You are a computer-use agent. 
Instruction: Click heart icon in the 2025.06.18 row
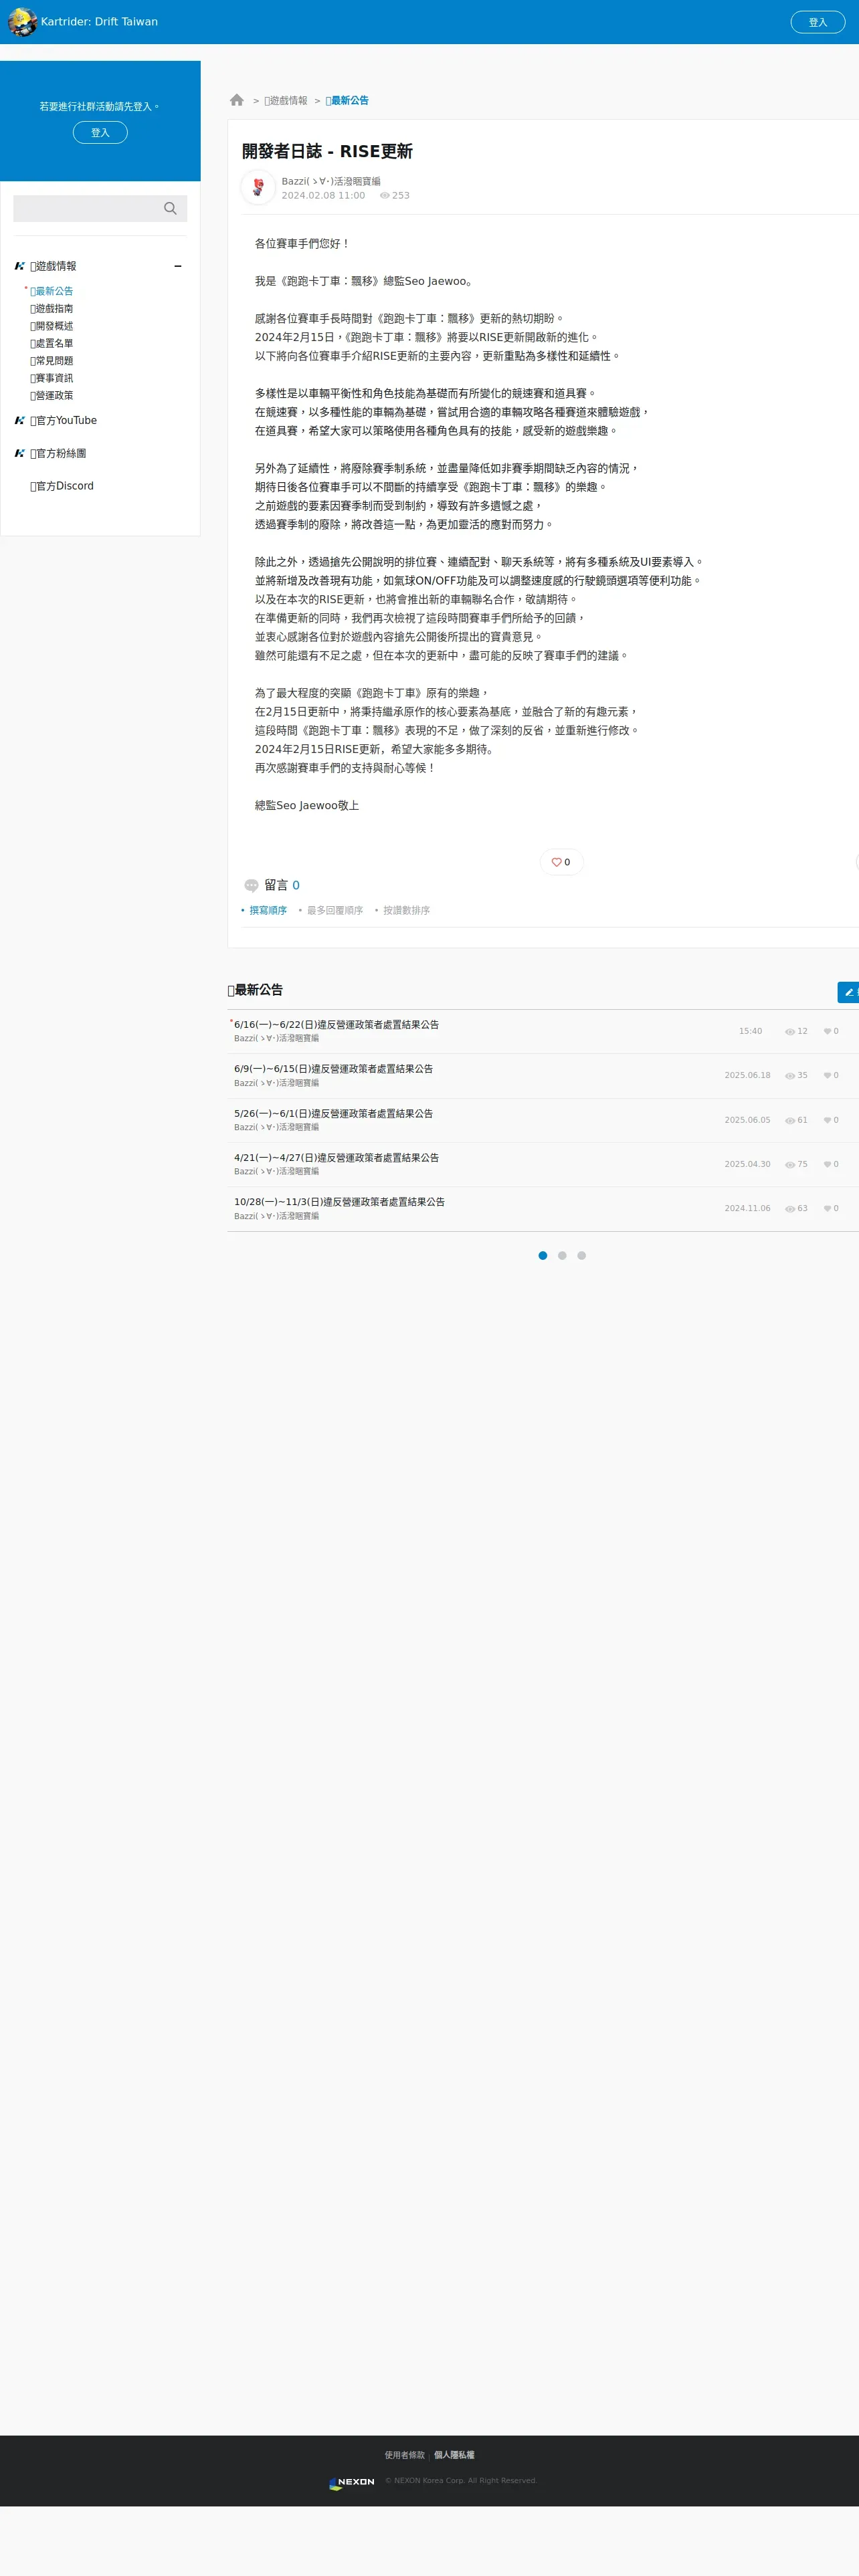827,1075
